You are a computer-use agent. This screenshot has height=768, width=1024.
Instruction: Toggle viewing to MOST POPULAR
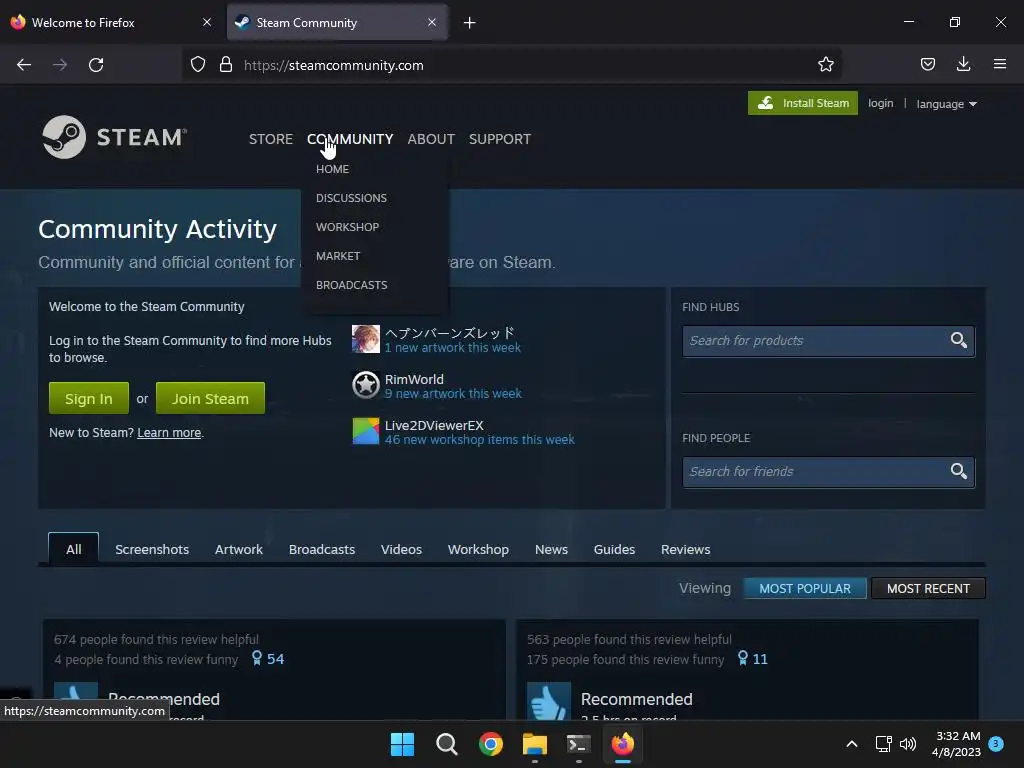click(805, 588)
